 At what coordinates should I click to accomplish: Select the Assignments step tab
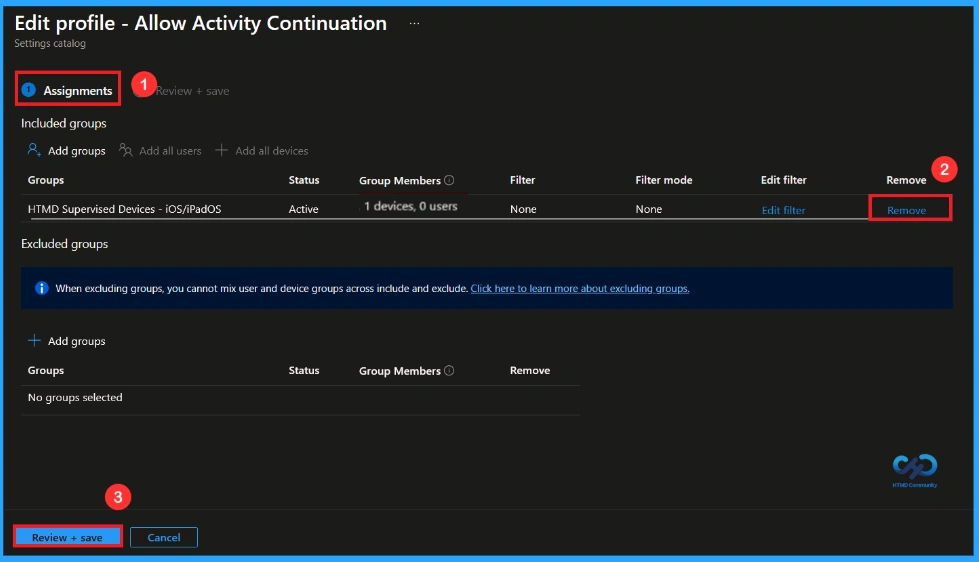[67, 91]
